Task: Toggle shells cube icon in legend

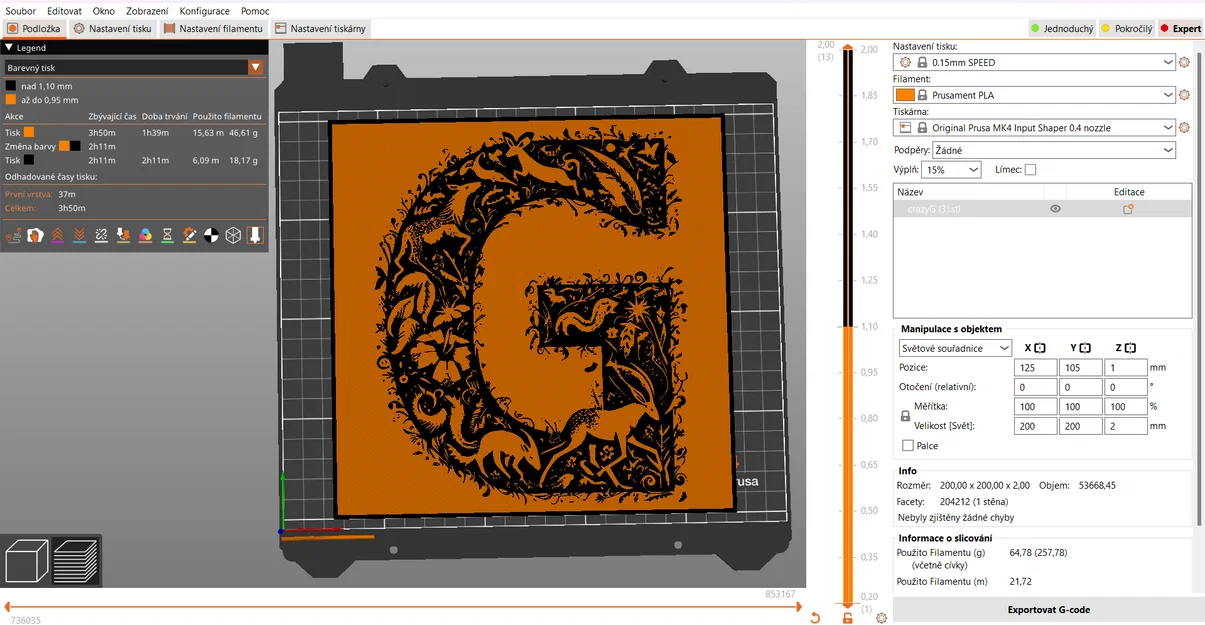Action: tap(233, 235)
